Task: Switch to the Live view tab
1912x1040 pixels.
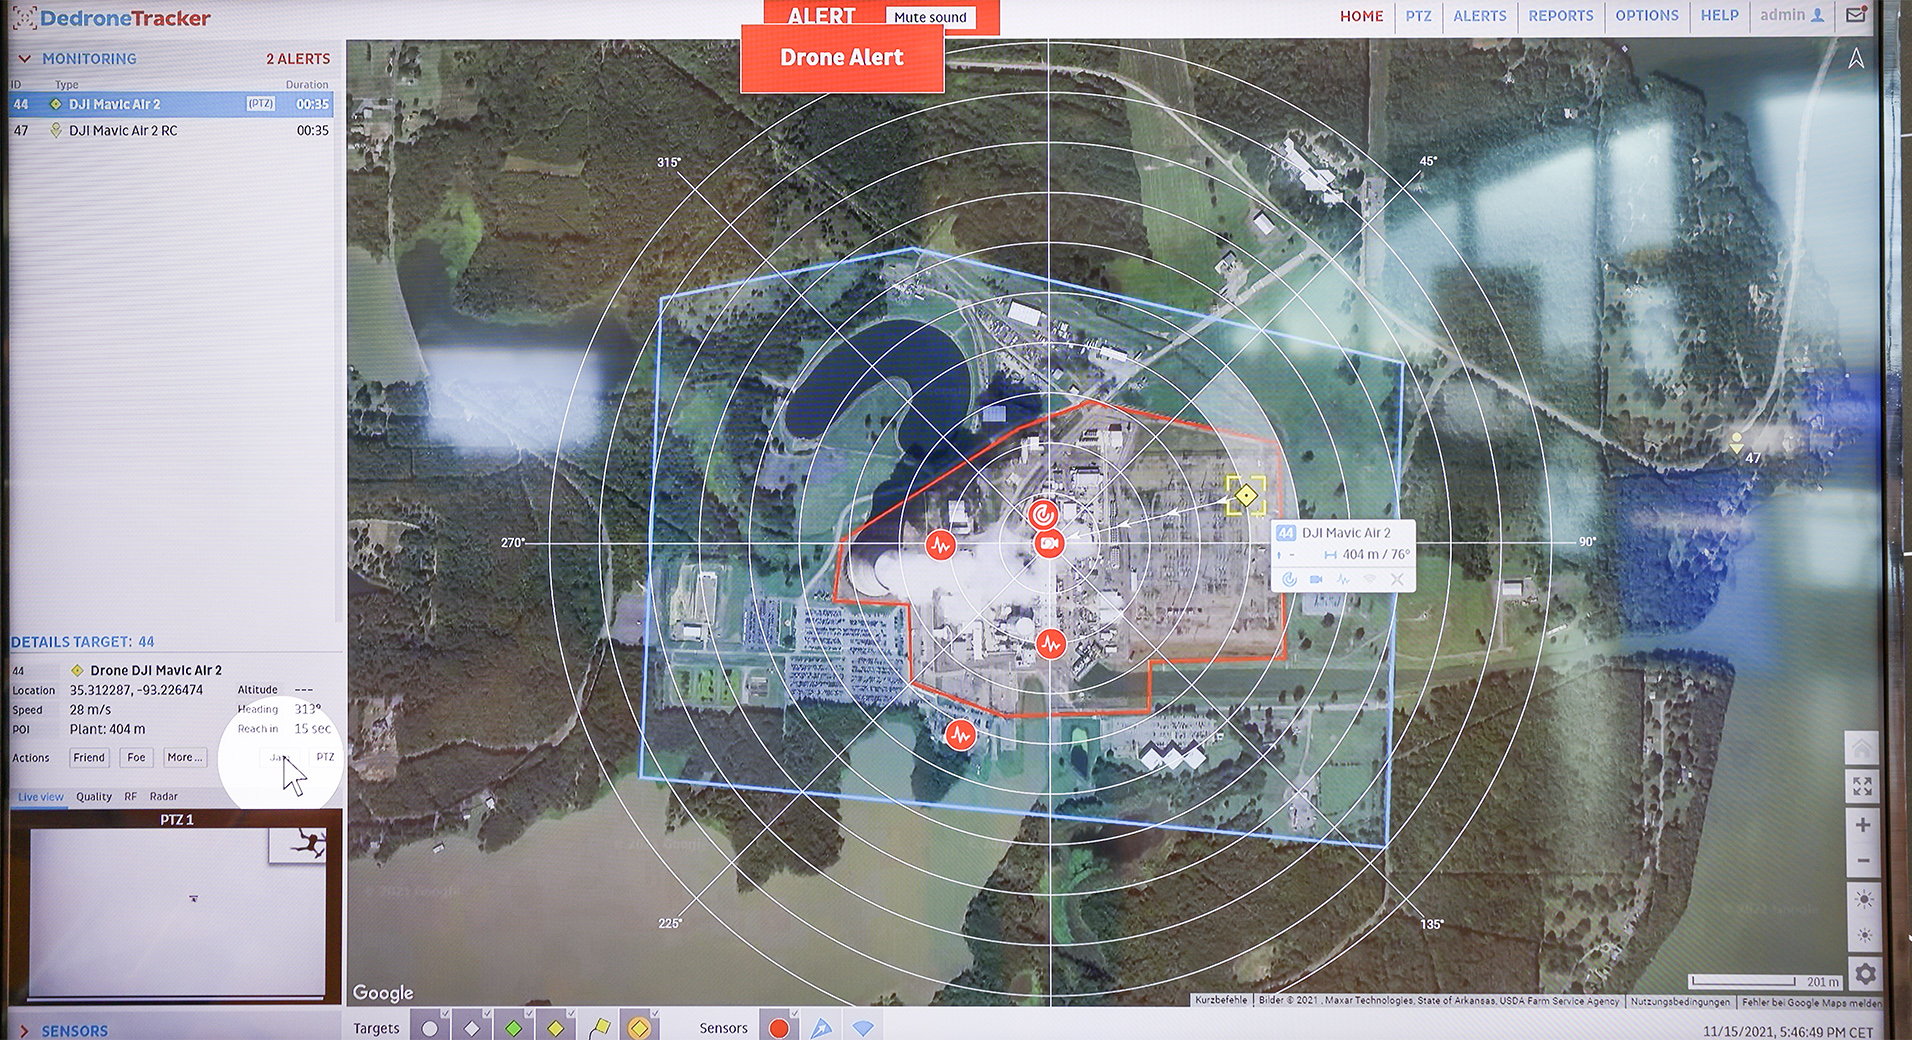Action: [41, 797]
